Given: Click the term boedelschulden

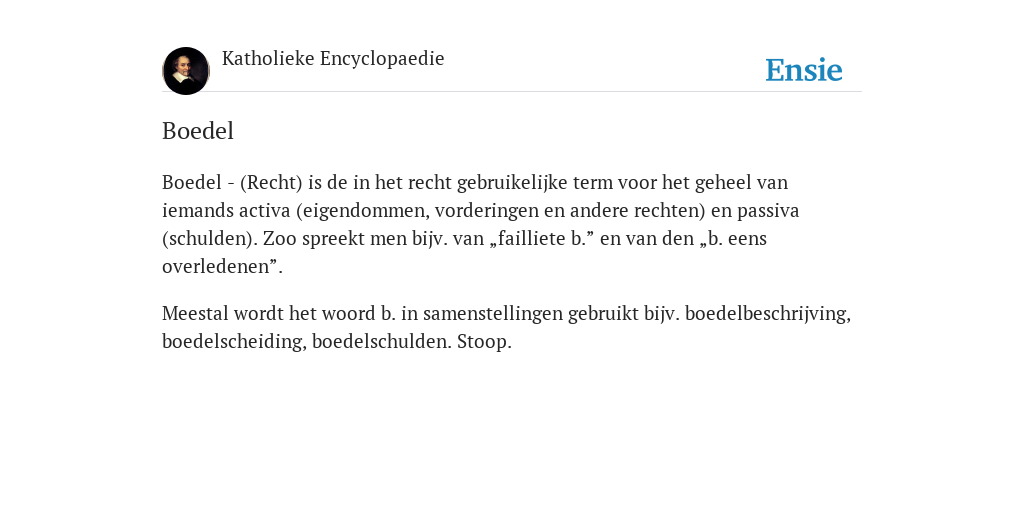Looking at the screenshot, I should [381, 342].
